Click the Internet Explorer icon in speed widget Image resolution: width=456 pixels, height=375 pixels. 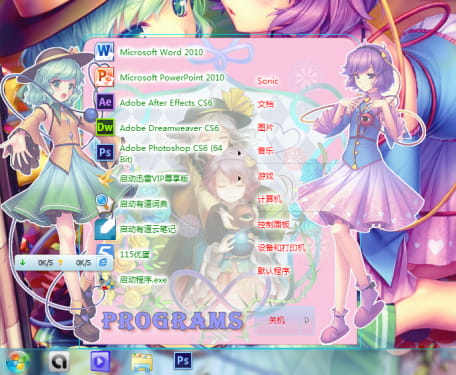pyautogui.click(x=103, y=262)
